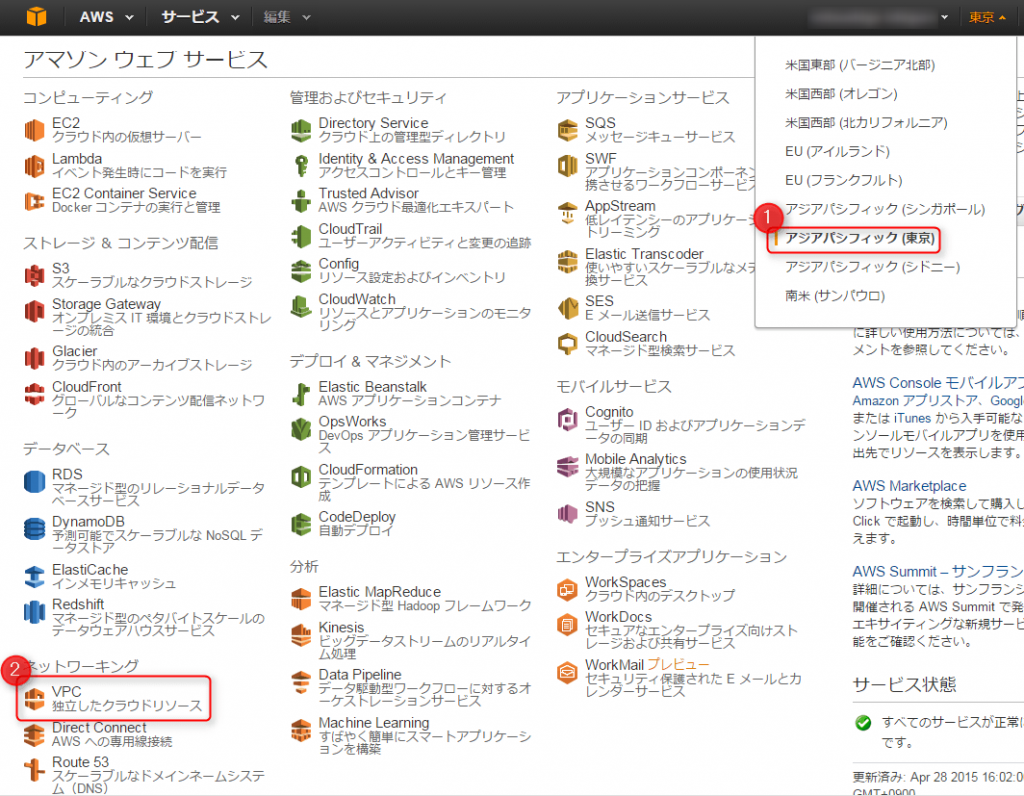Click the Direct Connect icon
This screenshot has width=1024, height=796.
(34, 735)
